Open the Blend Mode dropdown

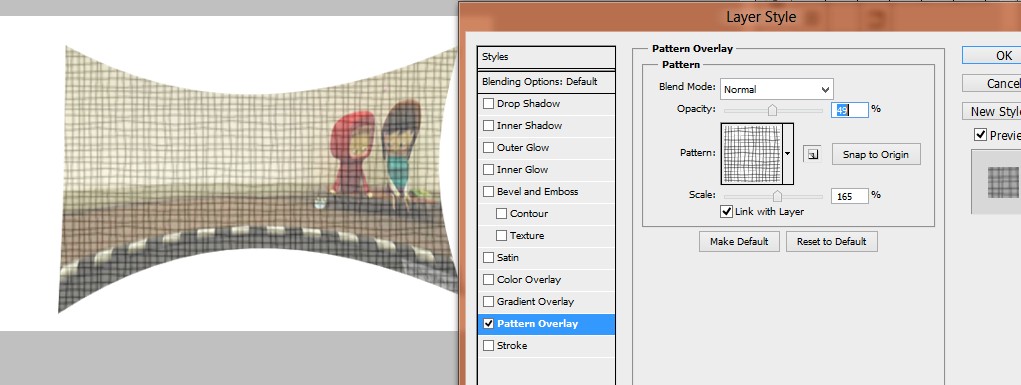776,89
